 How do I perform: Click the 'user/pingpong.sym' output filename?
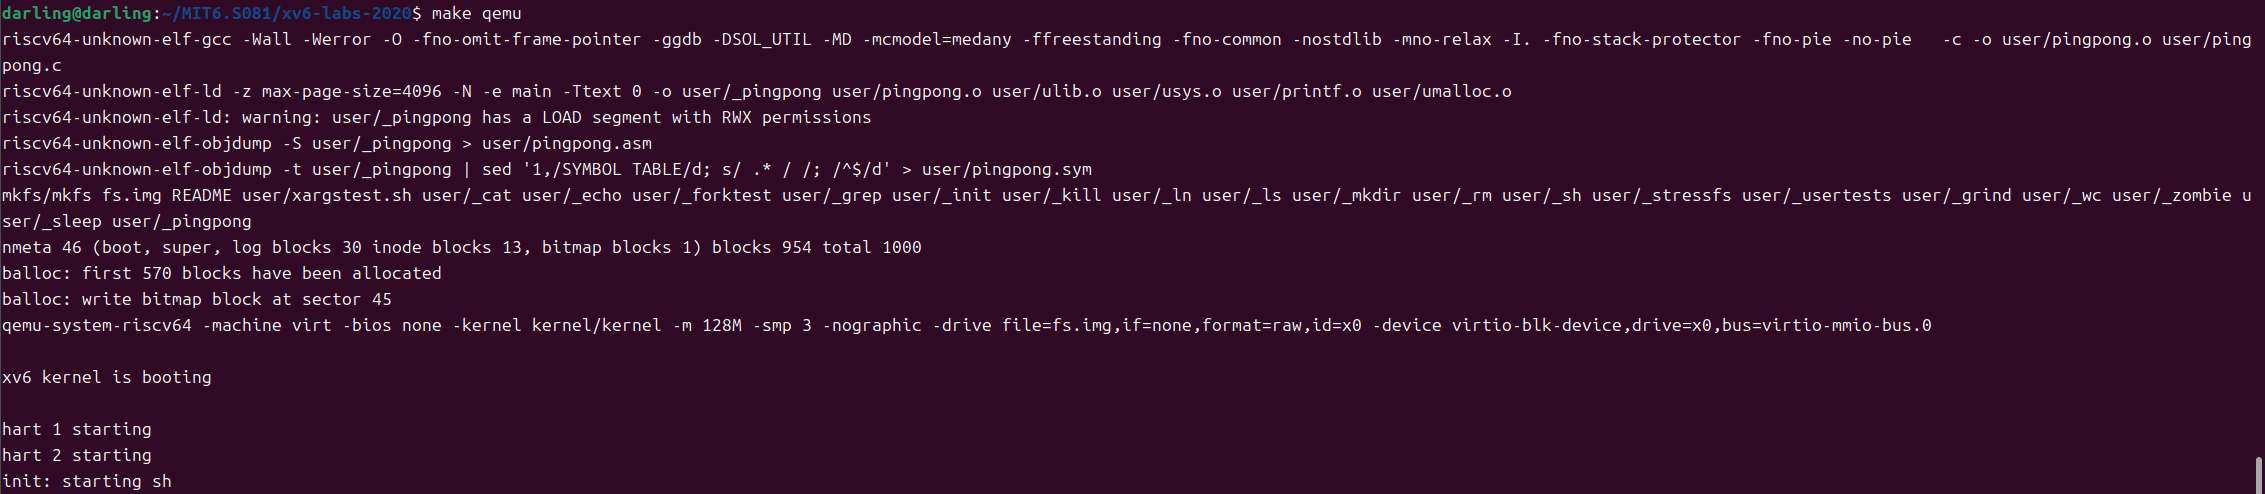coord(1007,169)
